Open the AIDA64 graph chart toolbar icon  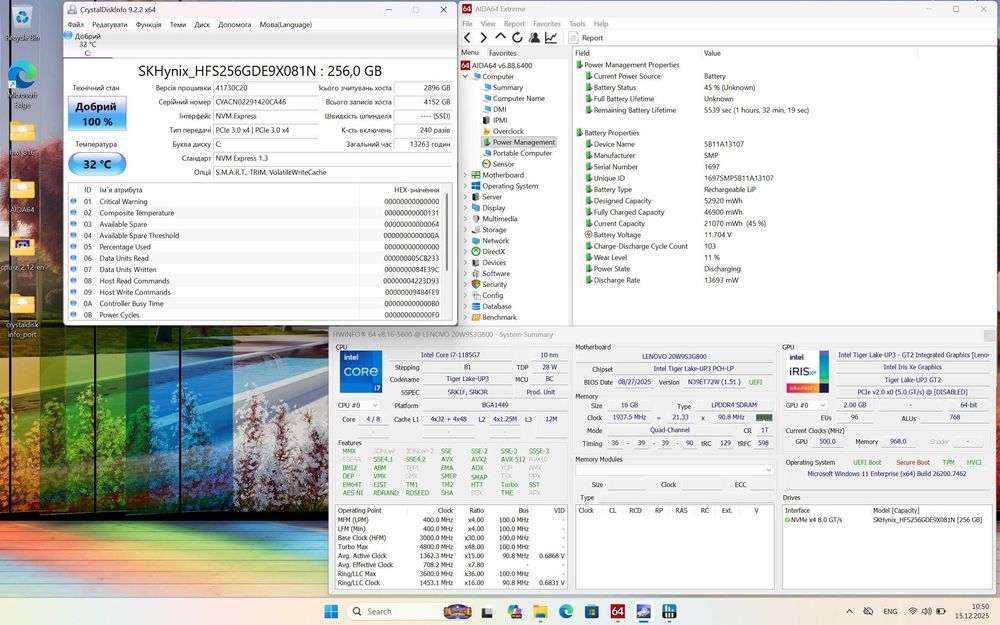point(551,38)
